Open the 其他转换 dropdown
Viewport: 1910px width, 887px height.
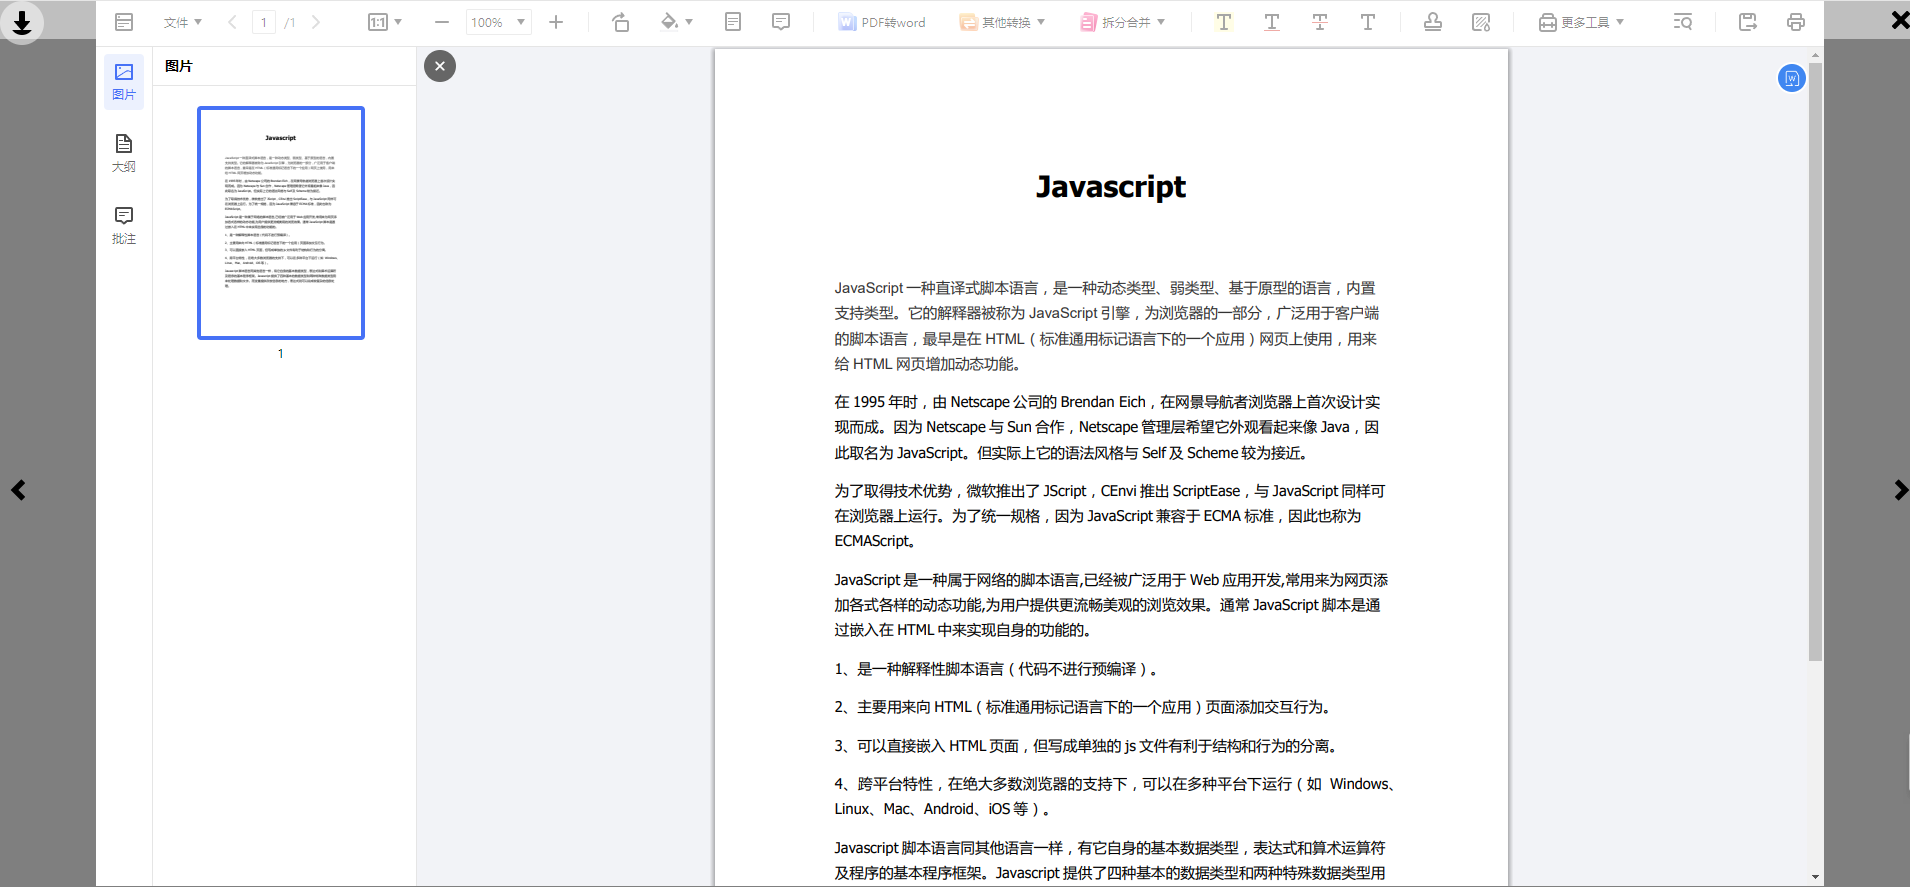1002,22
